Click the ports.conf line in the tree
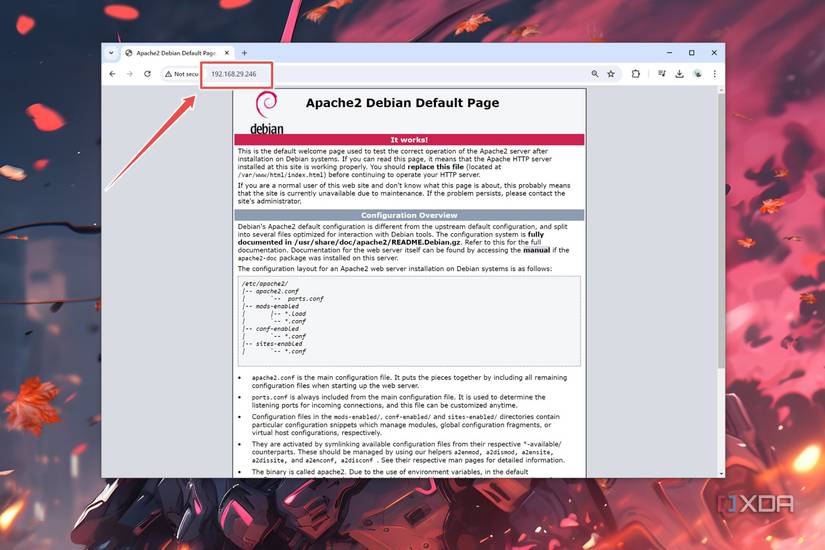Screen dimensions: 825x550 305,298
